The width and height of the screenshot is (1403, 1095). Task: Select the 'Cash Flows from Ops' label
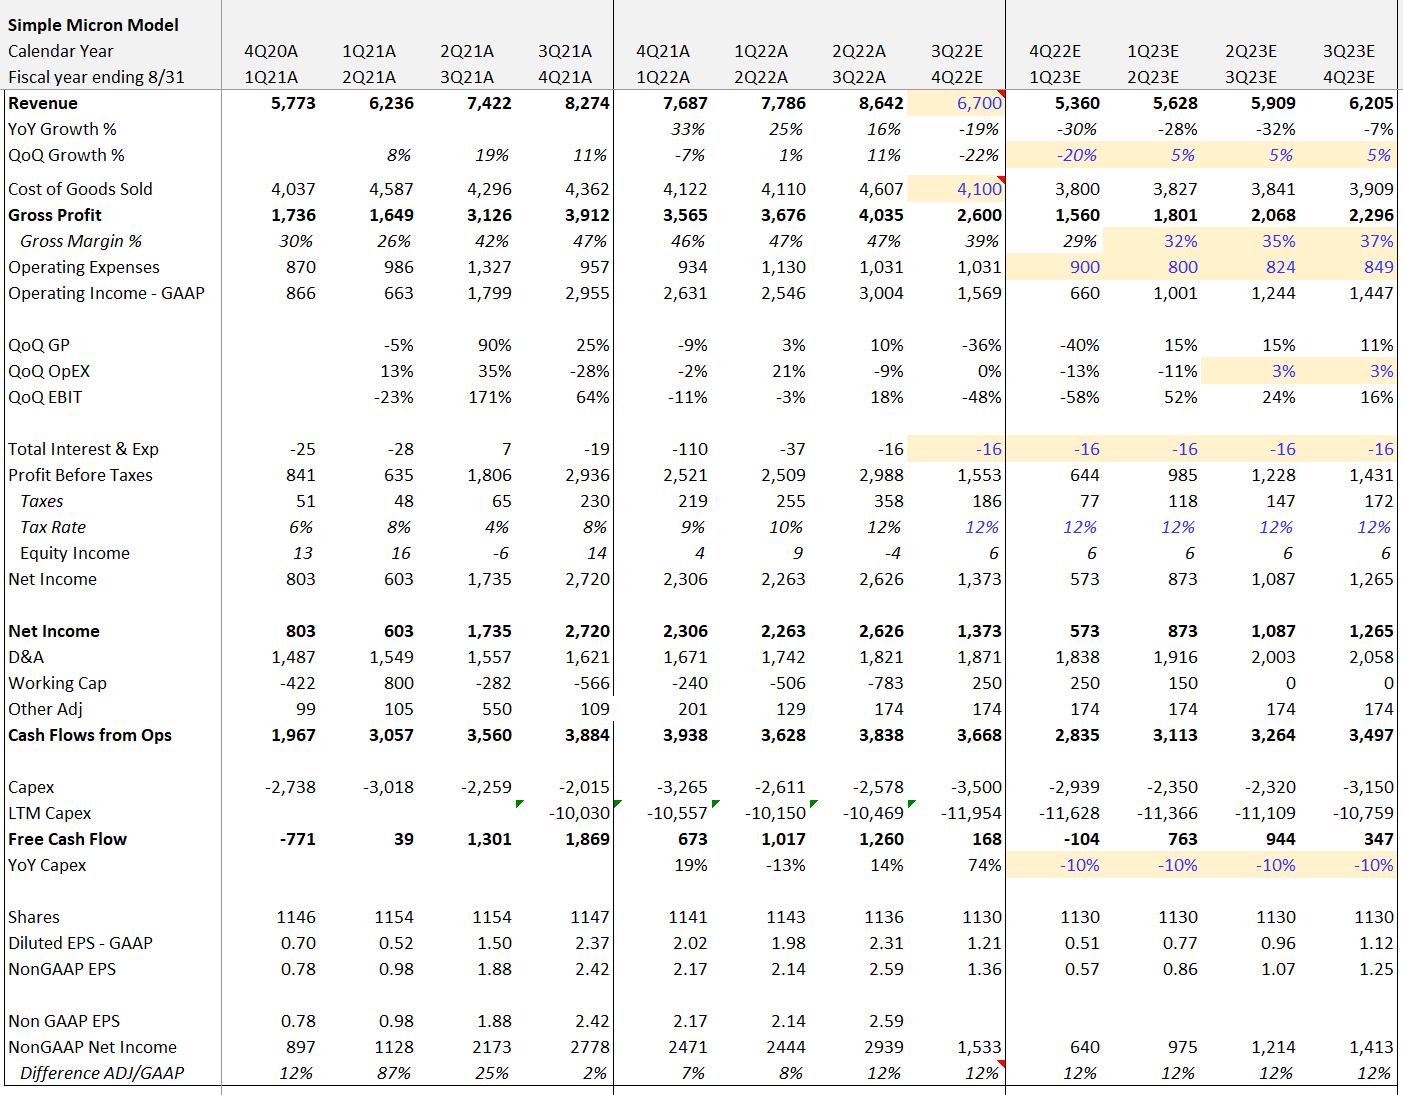[90, 735]
